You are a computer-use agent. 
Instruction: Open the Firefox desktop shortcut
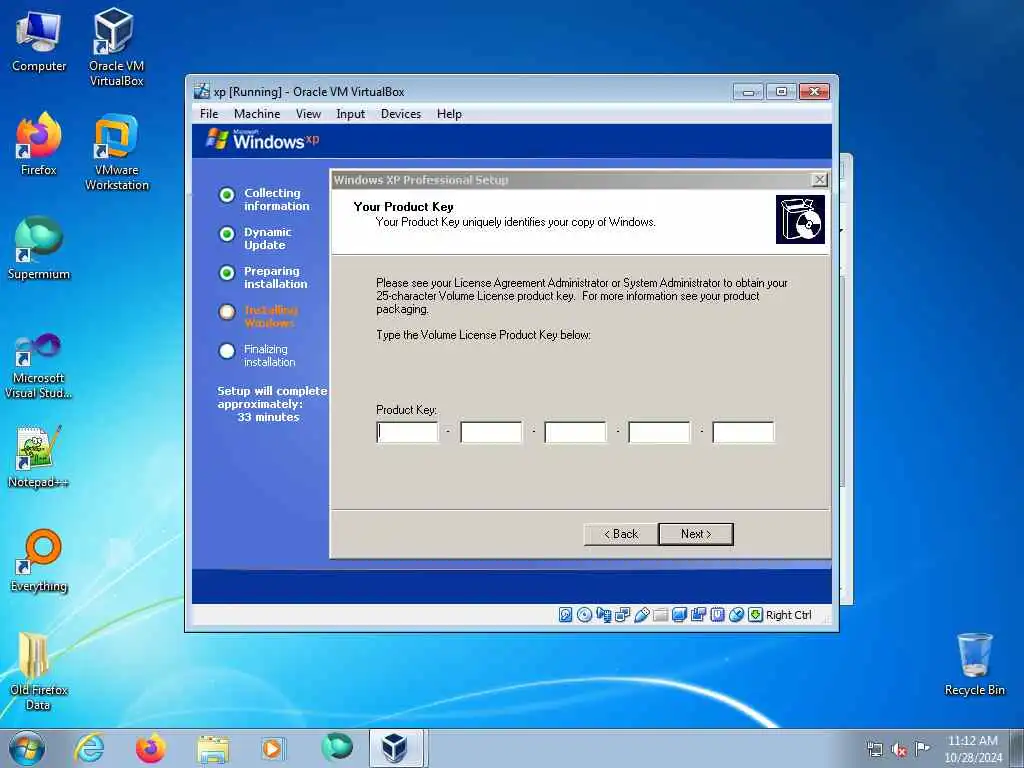click(x=39, y=145)
